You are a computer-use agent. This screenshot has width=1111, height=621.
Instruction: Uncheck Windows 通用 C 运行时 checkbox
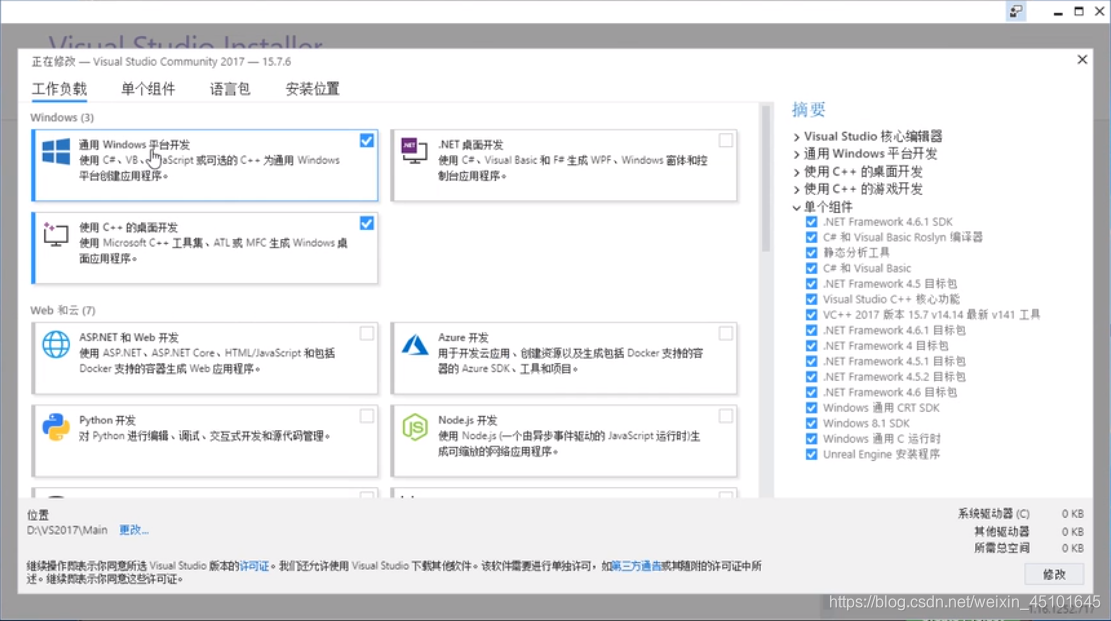click(x=811, y=439)
